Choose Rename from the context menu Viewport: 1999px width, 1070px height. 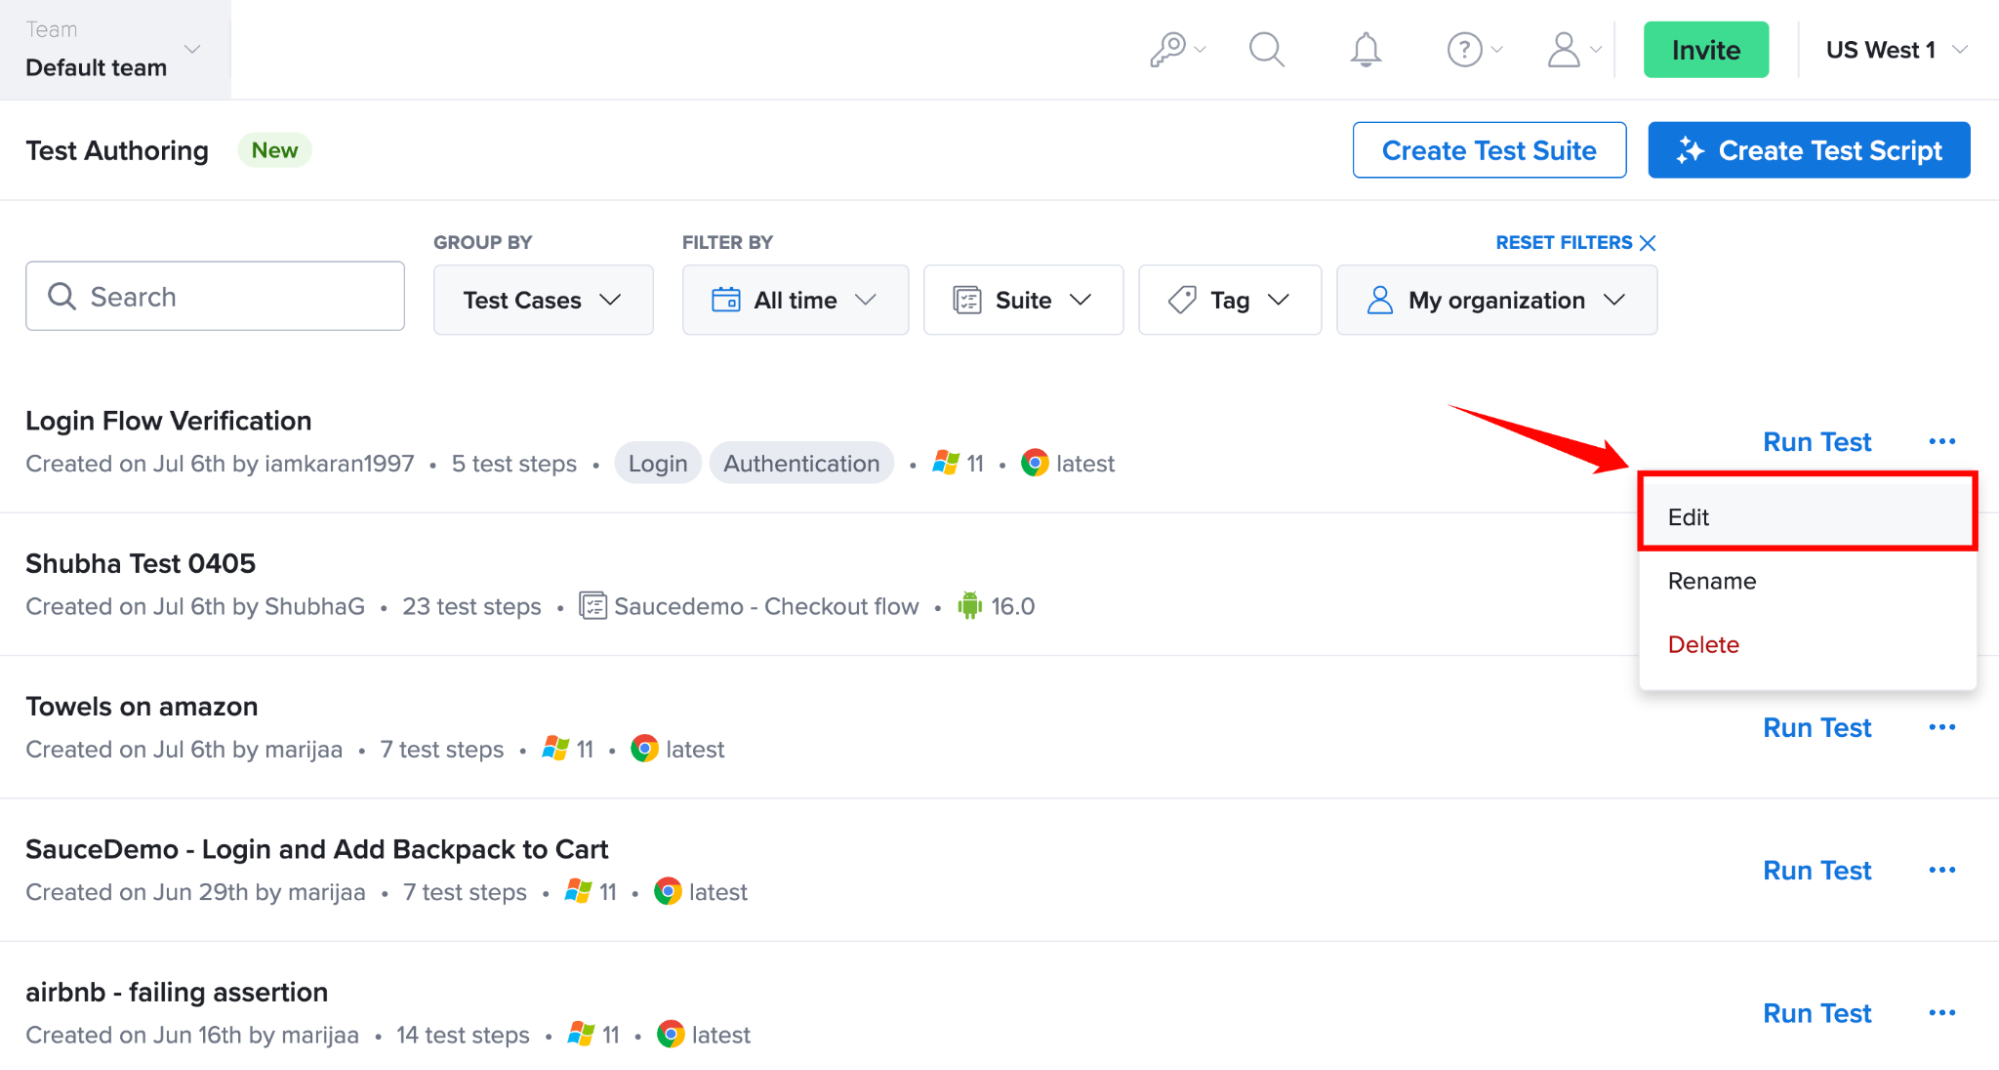click(1807, 581)
